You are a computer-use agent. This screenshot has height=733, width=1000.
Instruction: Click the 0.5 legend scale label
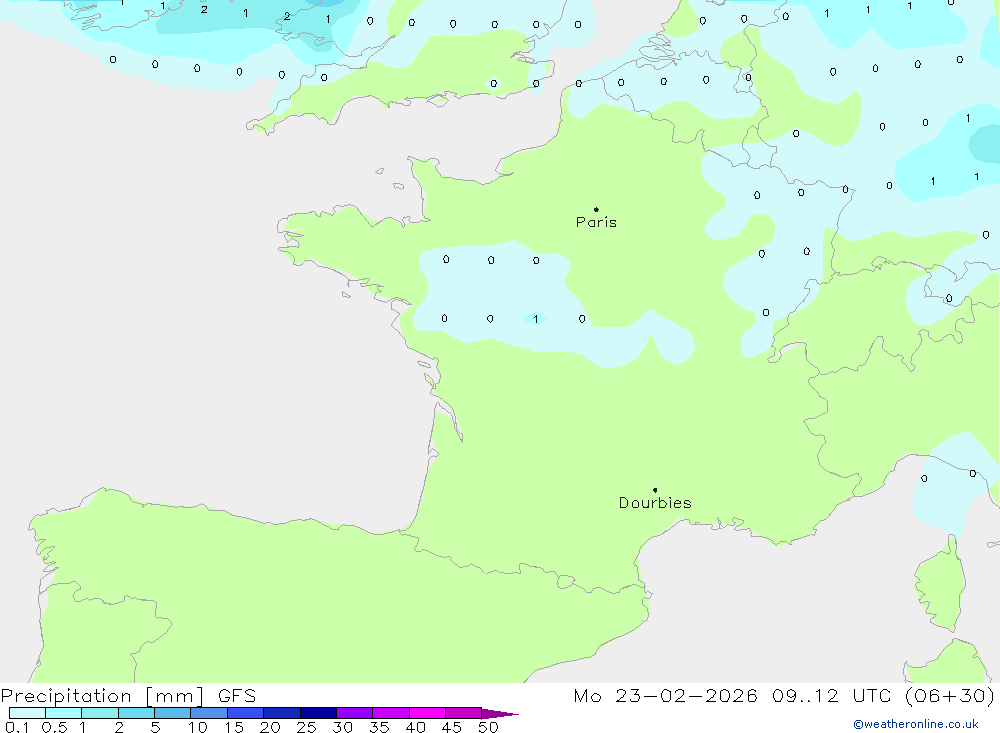point(54,727)
